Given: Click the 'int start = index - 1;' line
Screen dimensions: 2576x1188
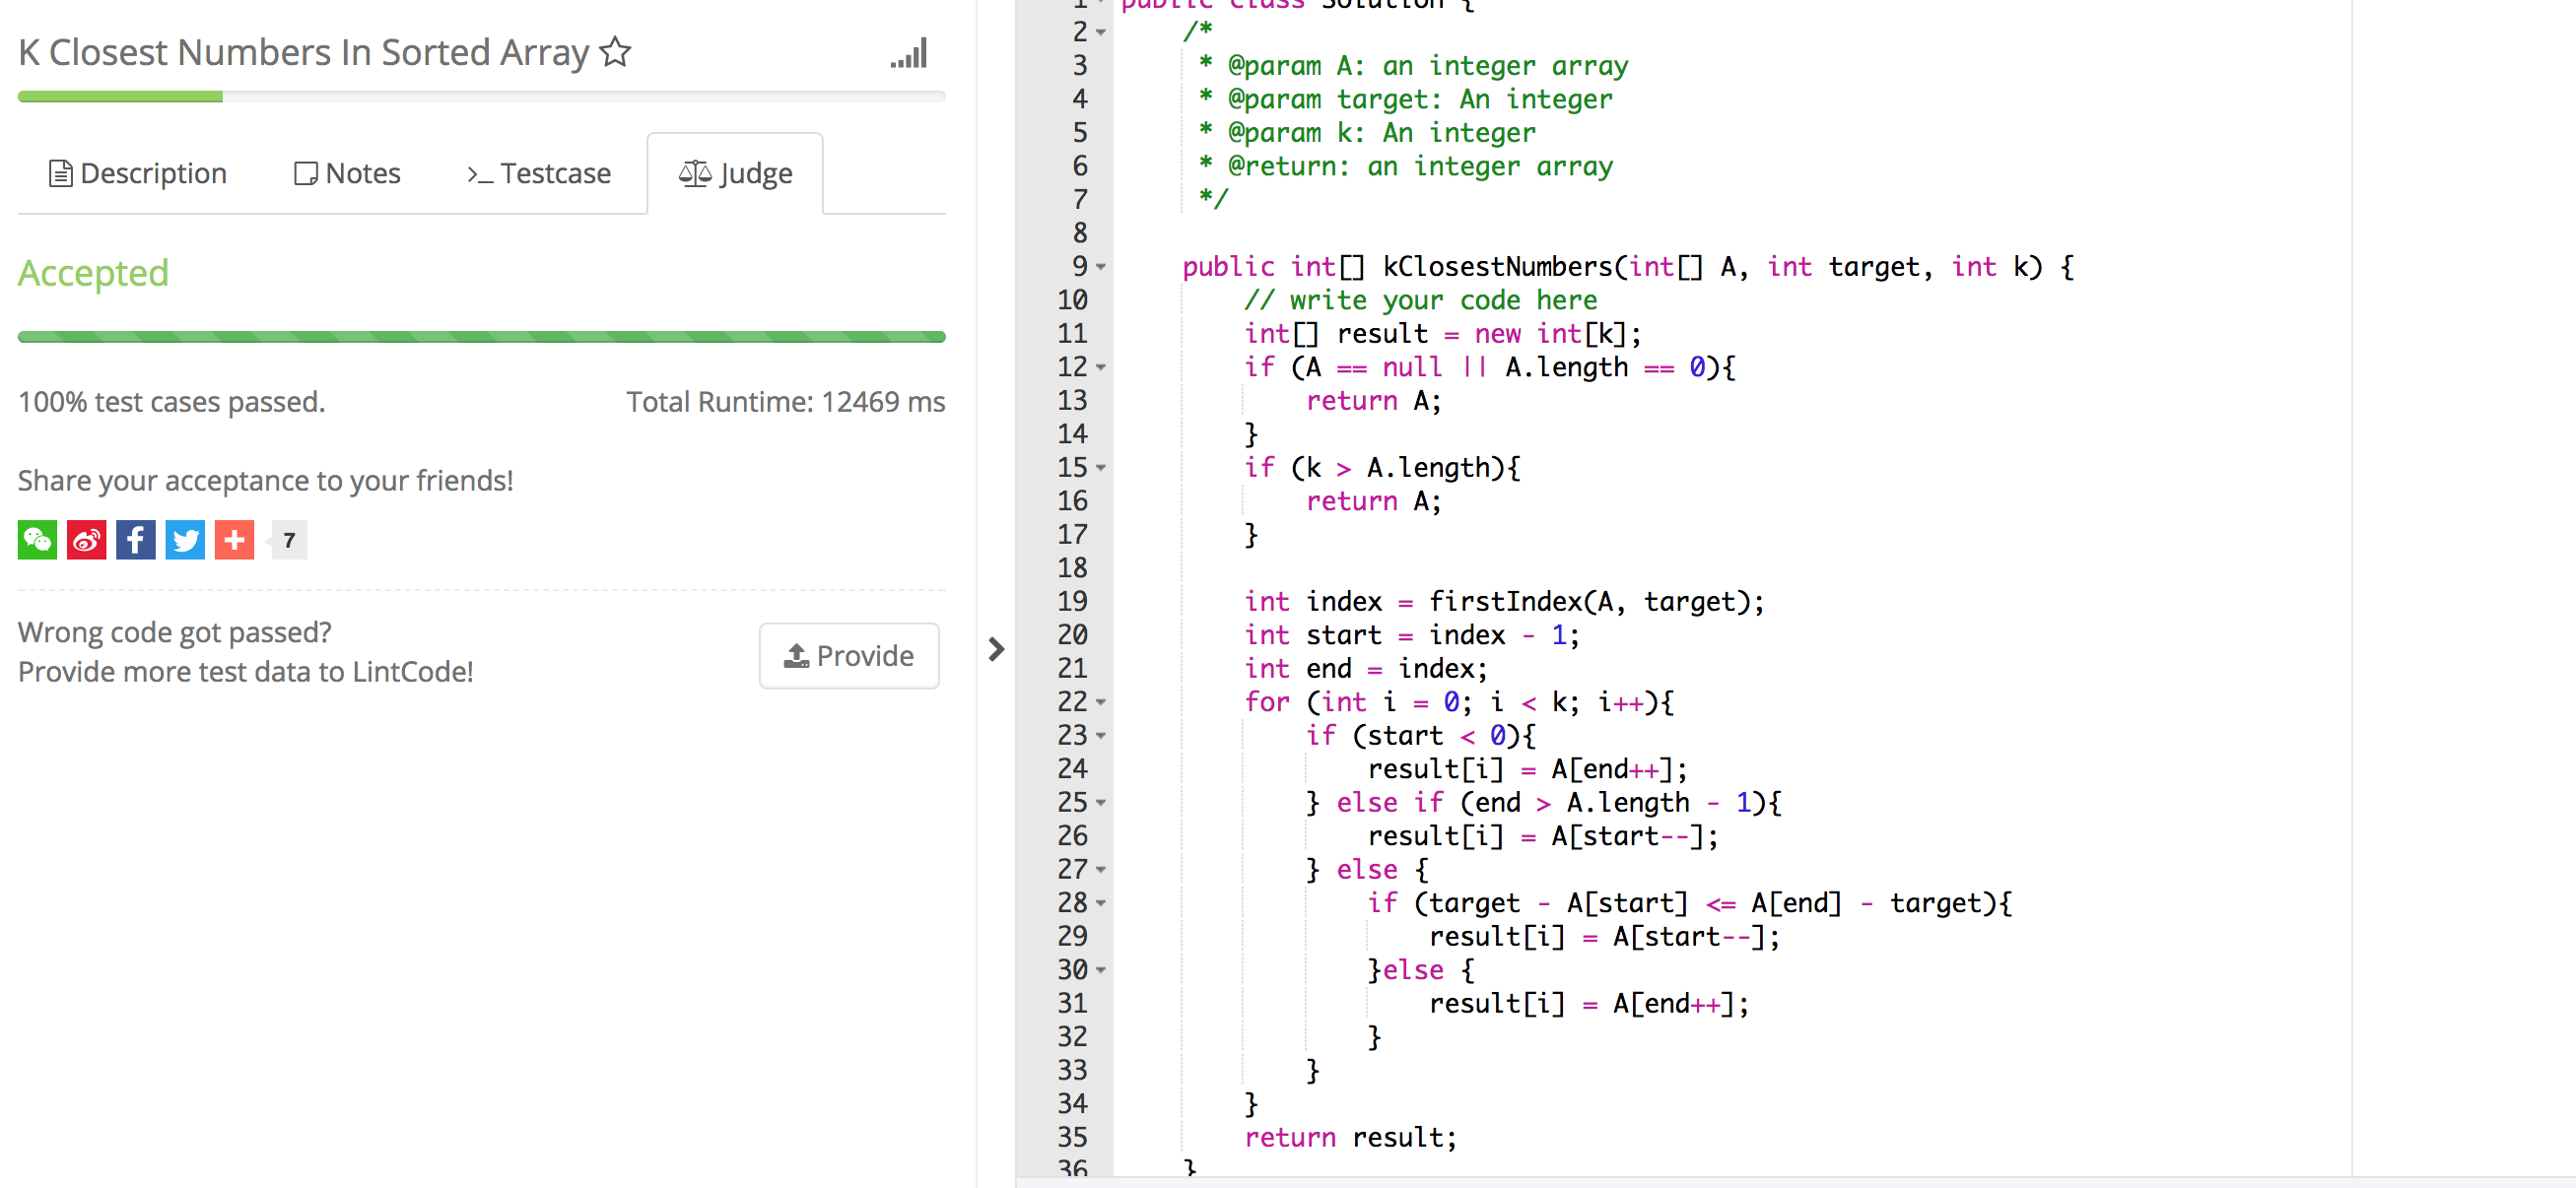Looking at the screenshot, I should tap(1411, 635).
